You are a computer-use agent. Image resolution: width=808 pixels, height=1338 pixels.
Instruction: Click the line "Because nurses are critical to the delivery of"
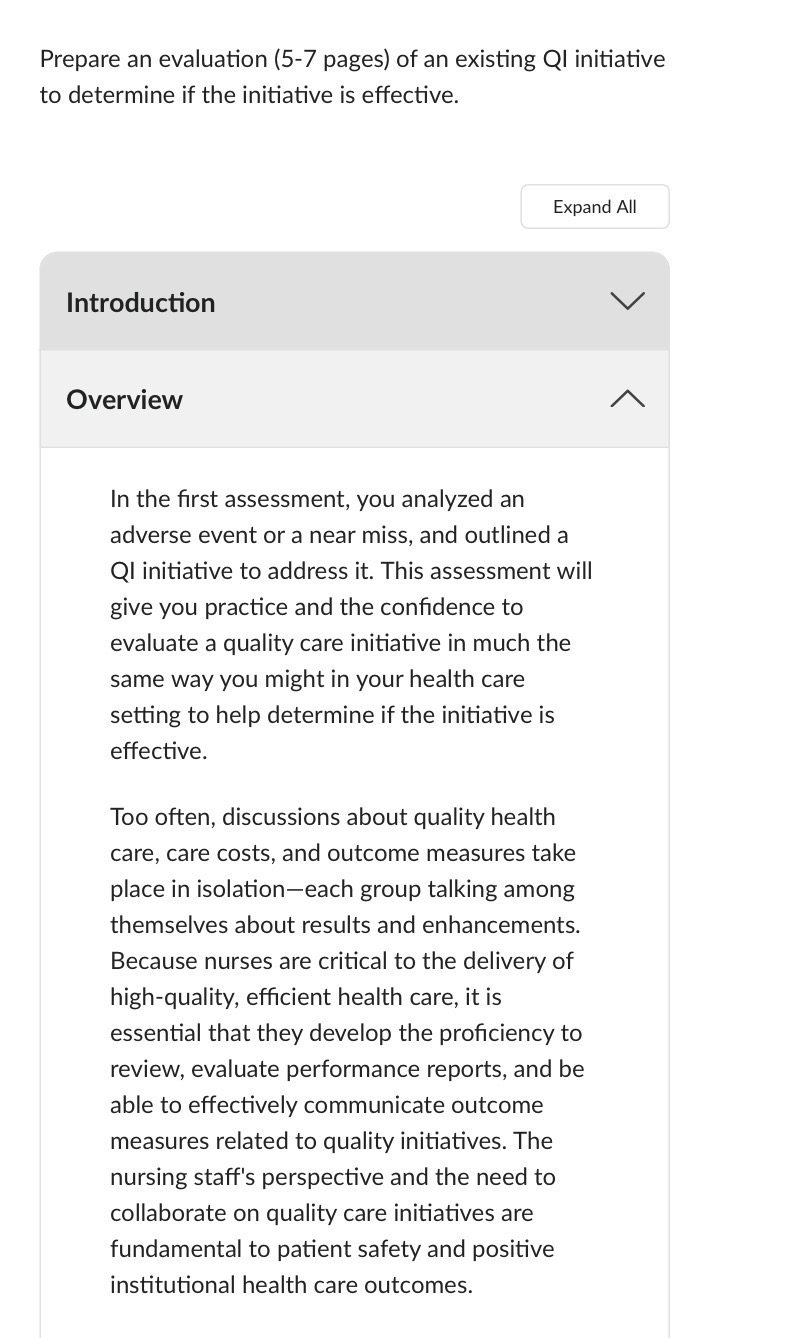[341, 961]
